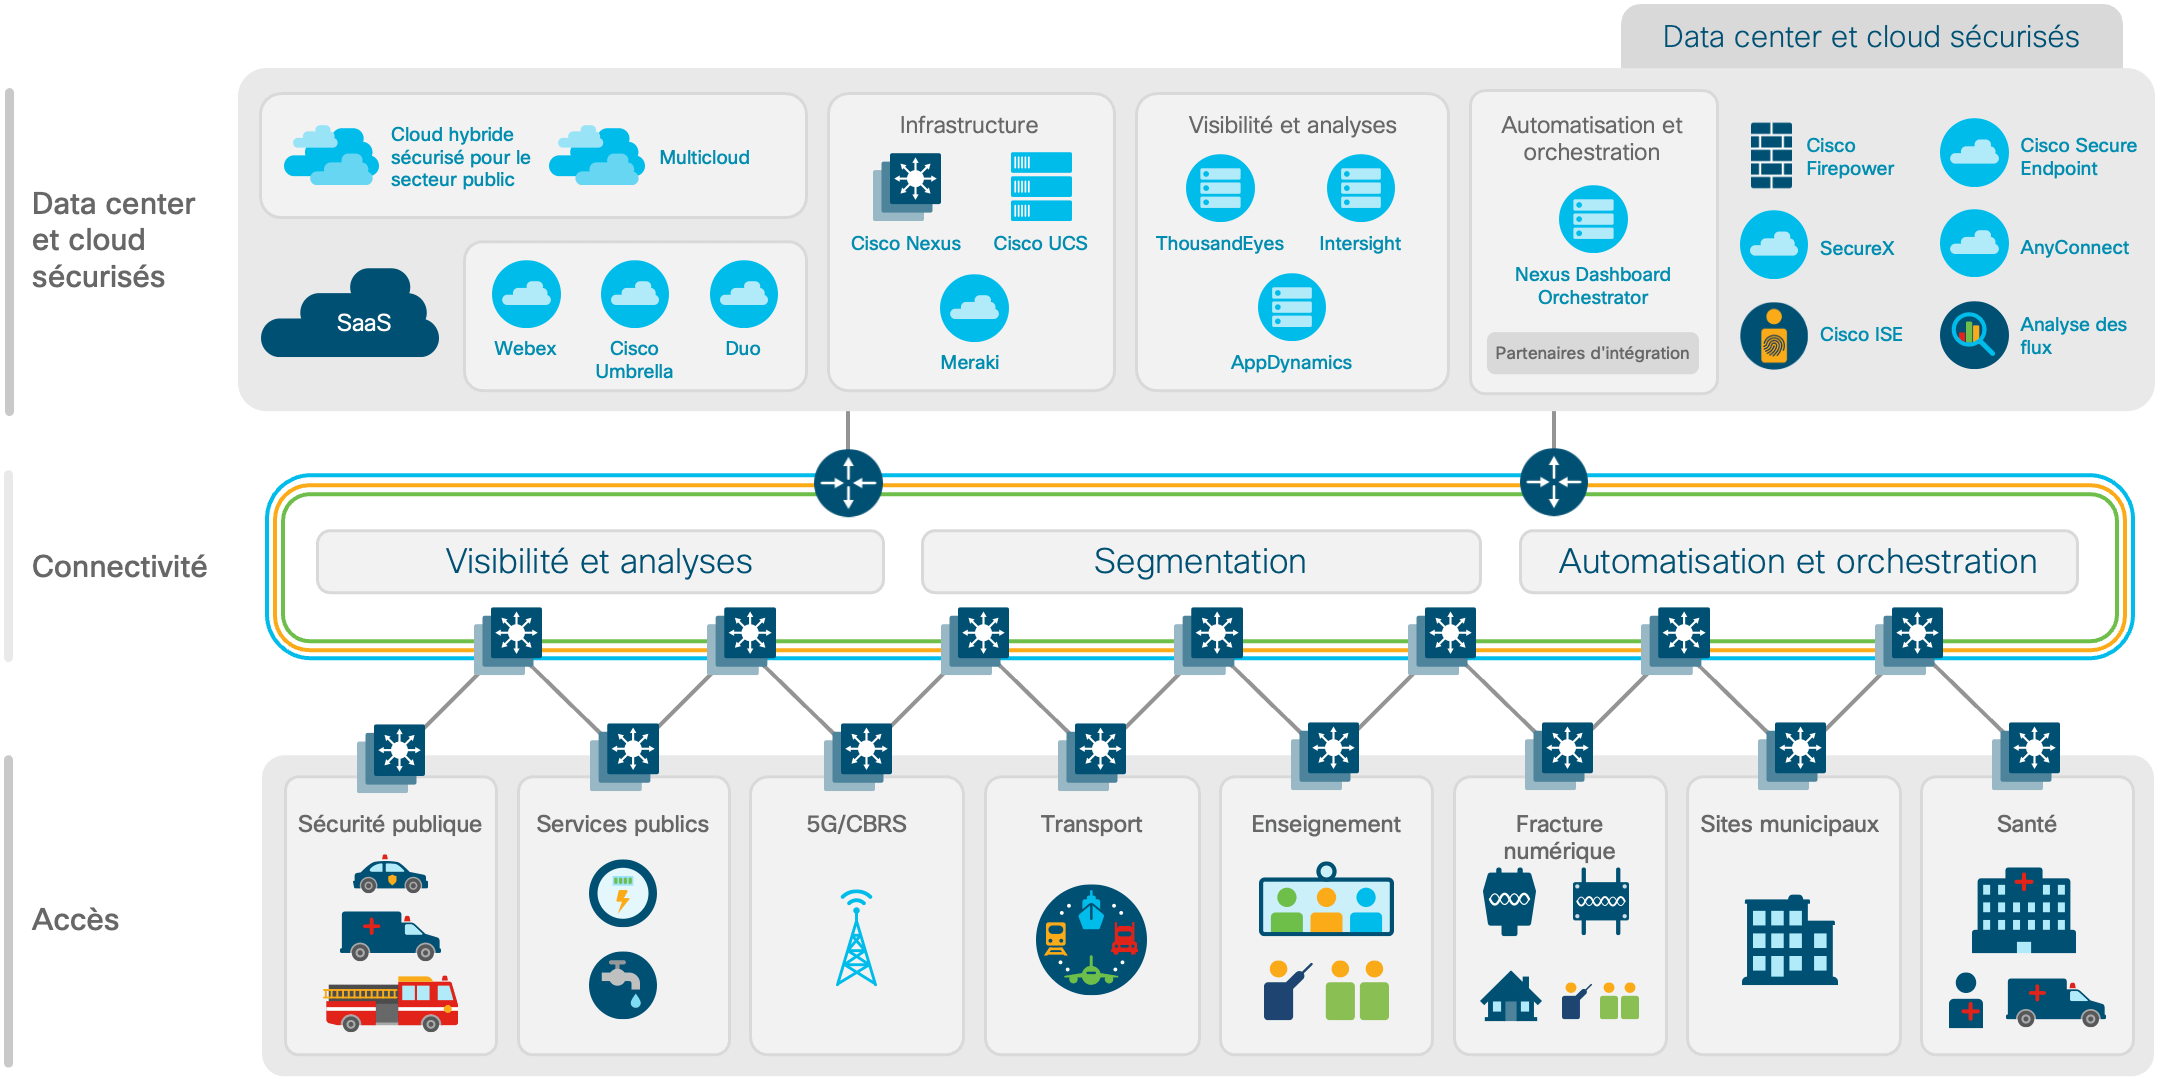Select the Meraki cloud icon
This screenshot has width=2160, height=1080.
[x=974, y=308]
